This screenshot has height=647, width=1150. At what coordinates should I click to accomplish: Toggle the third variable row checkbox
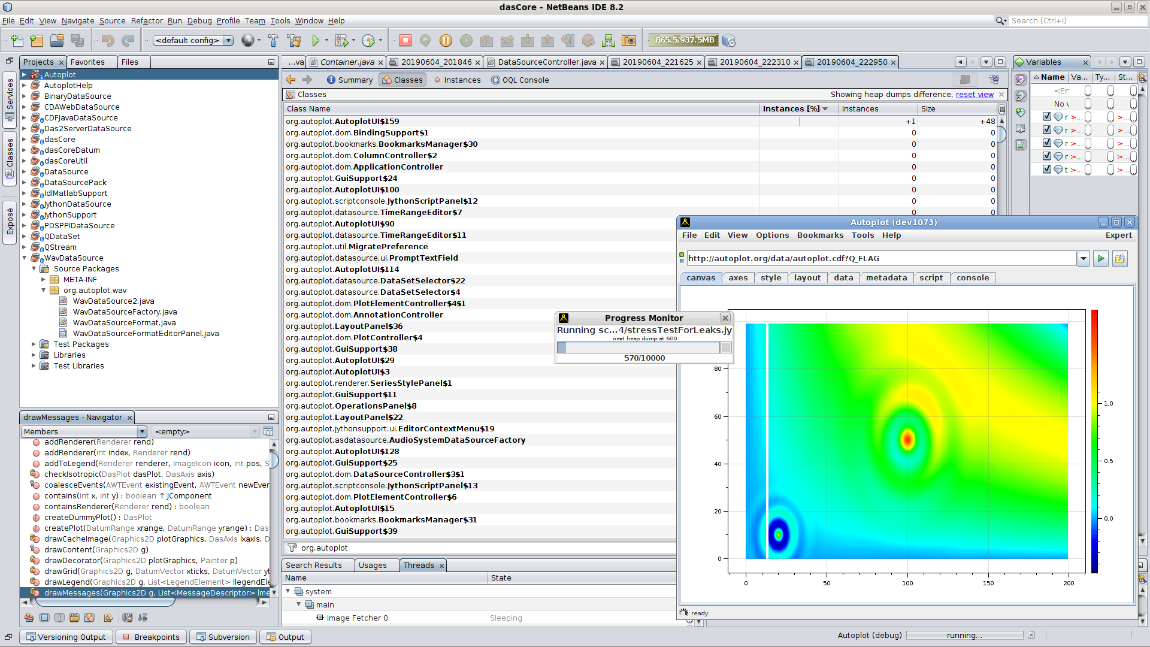click(x=1047, y=143)
